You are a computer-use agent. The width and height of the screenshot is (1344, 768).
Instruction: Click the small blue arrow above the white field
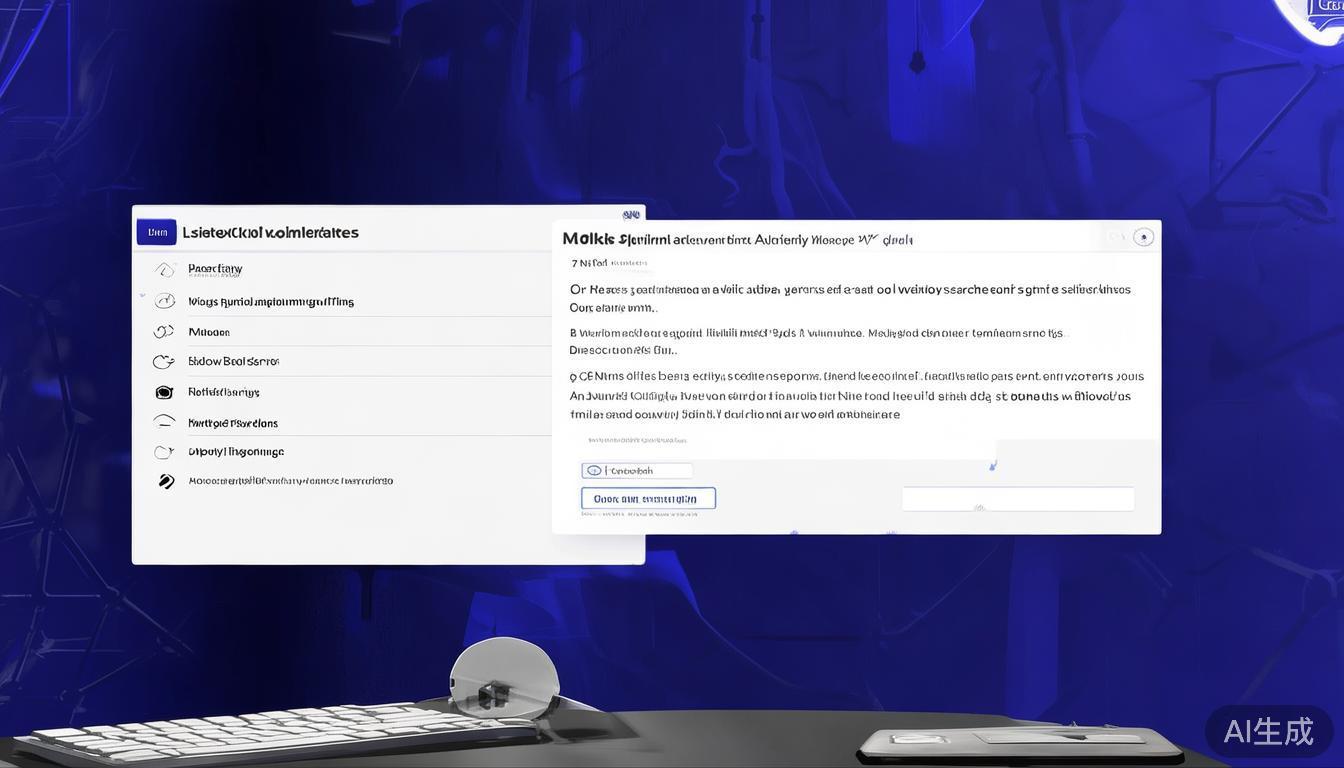click(x=992, y=465)
